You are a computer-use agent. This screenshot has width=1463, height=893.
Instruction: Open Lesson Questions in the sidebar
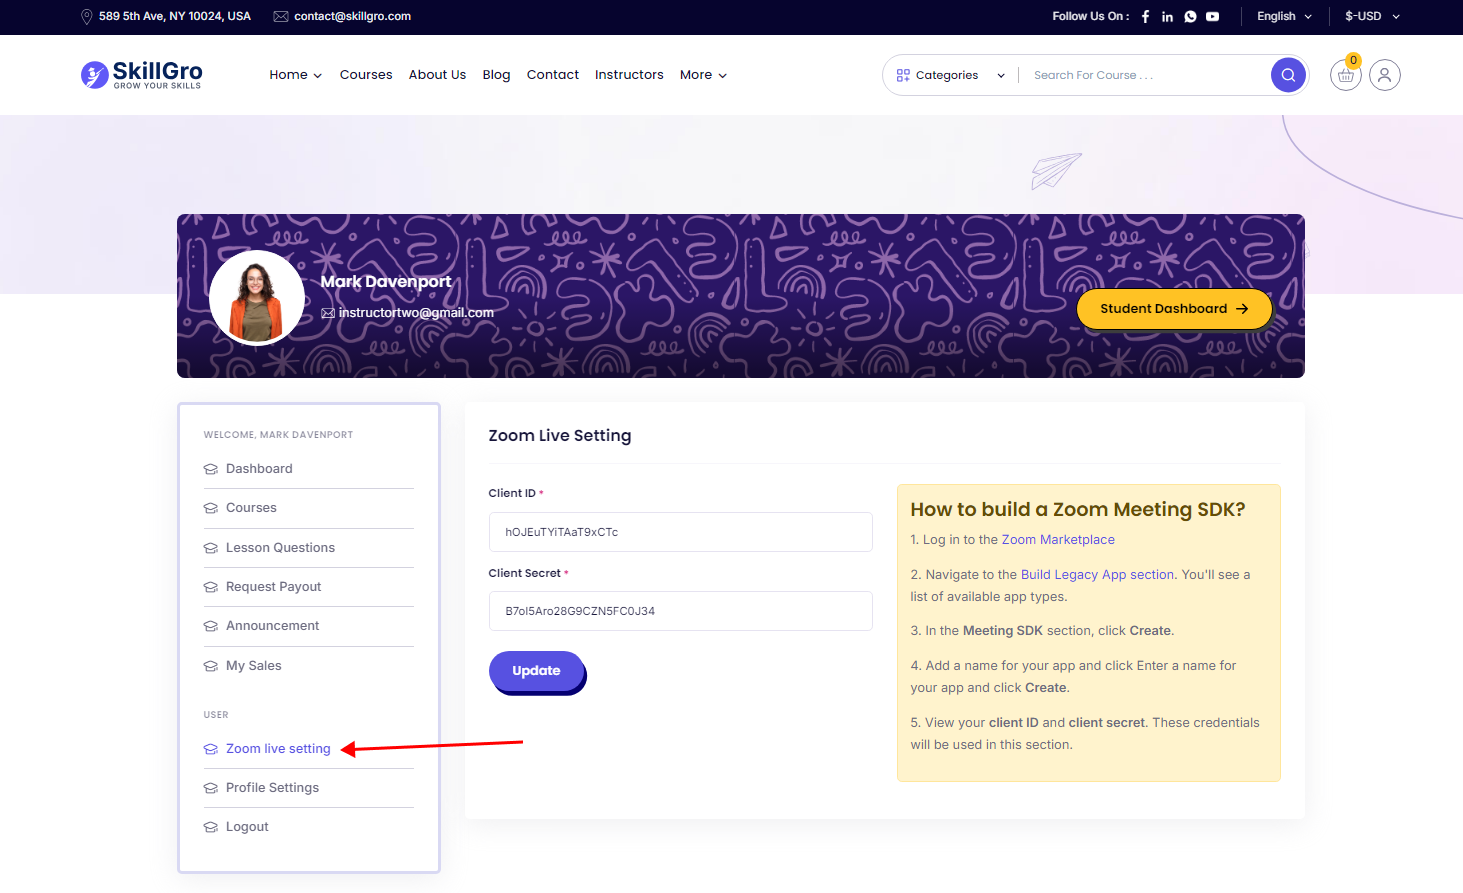[x=280, y=548]
